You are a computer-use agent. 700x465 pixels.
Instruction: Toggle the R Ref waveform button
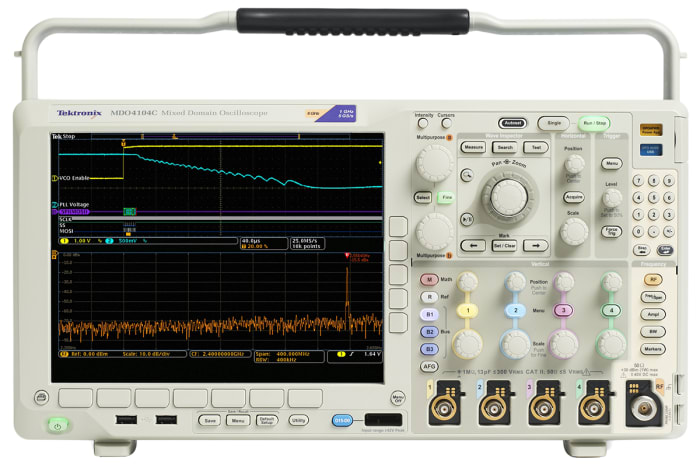429,297
